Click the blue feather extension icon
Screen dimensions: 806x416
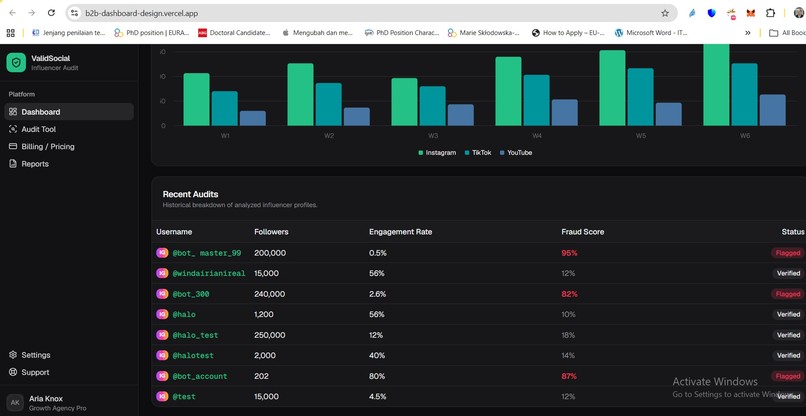coord(692,13)
